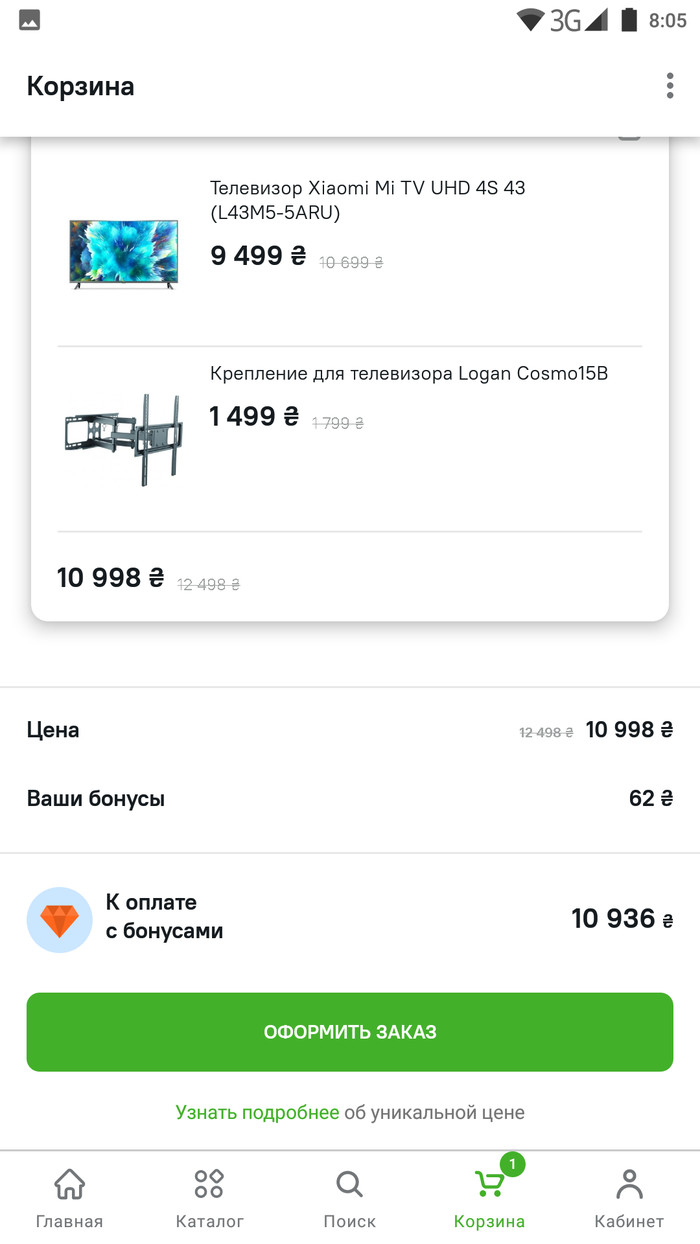Go to the Главная home tab
The image size is (700, 1244).
point(69,1198)
